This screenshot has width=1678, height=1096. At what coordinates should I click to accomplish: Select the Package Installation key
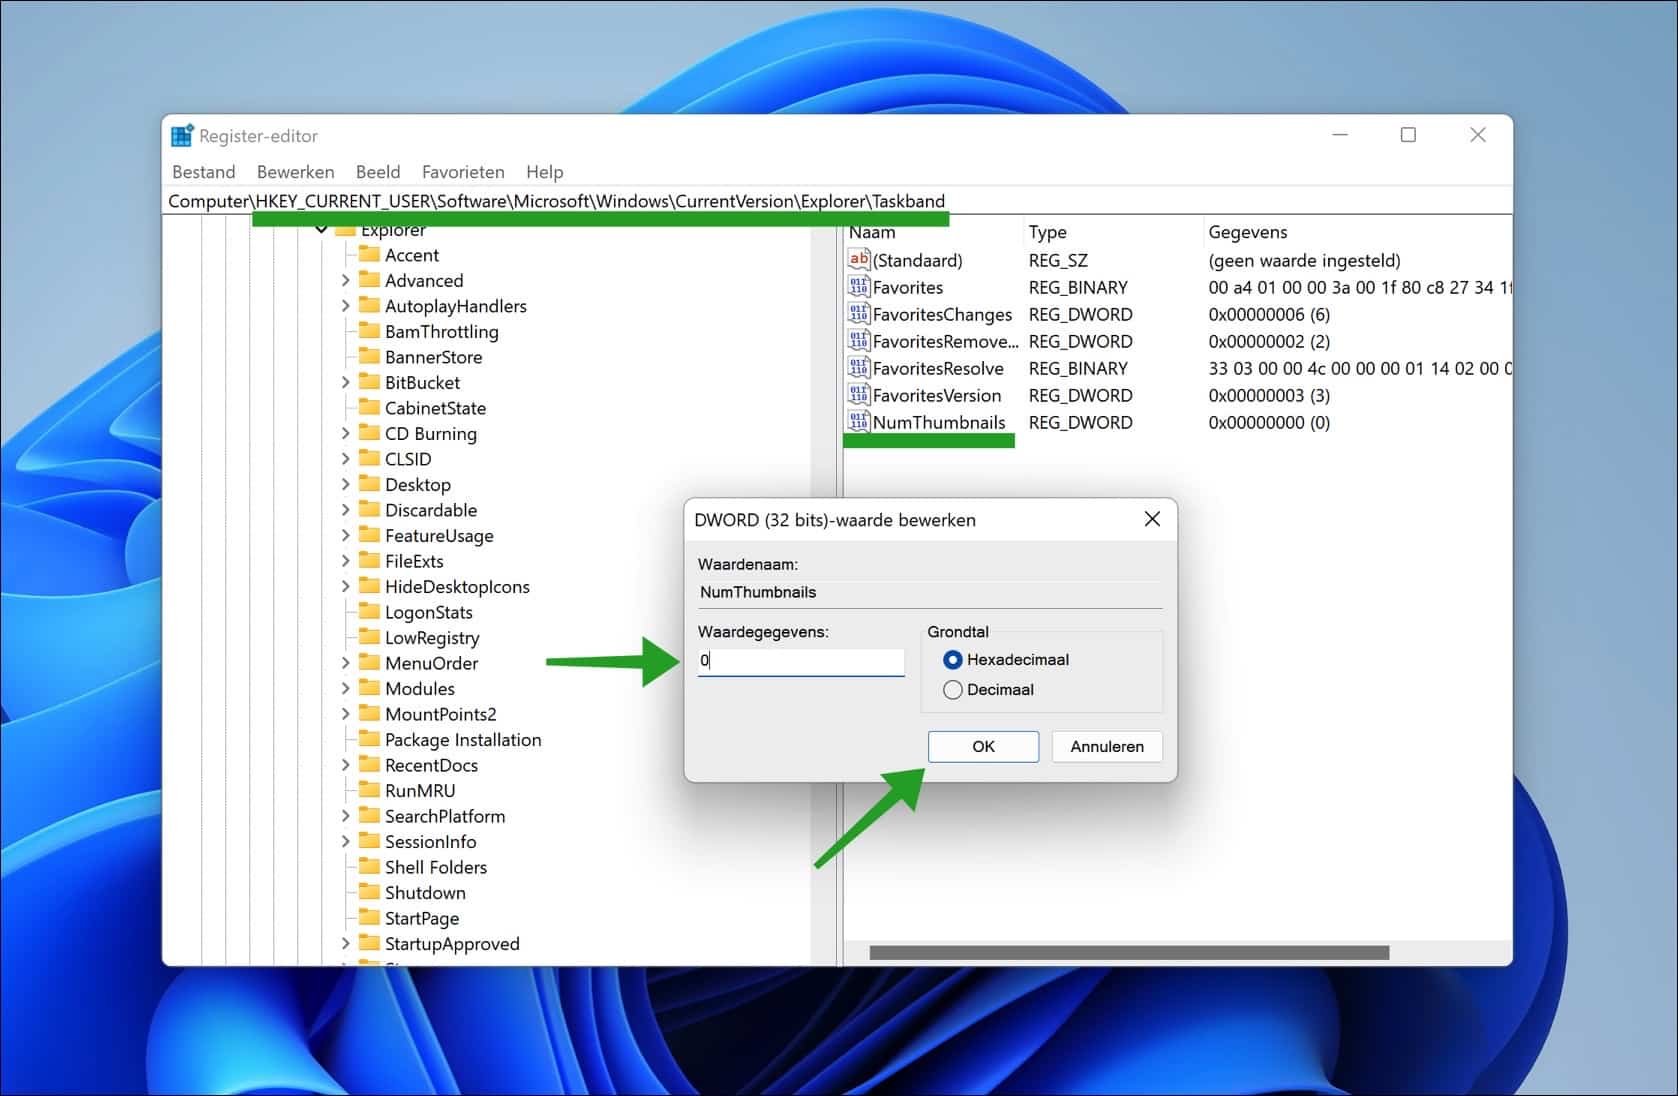pyautogui.click(x=463, y=740)
